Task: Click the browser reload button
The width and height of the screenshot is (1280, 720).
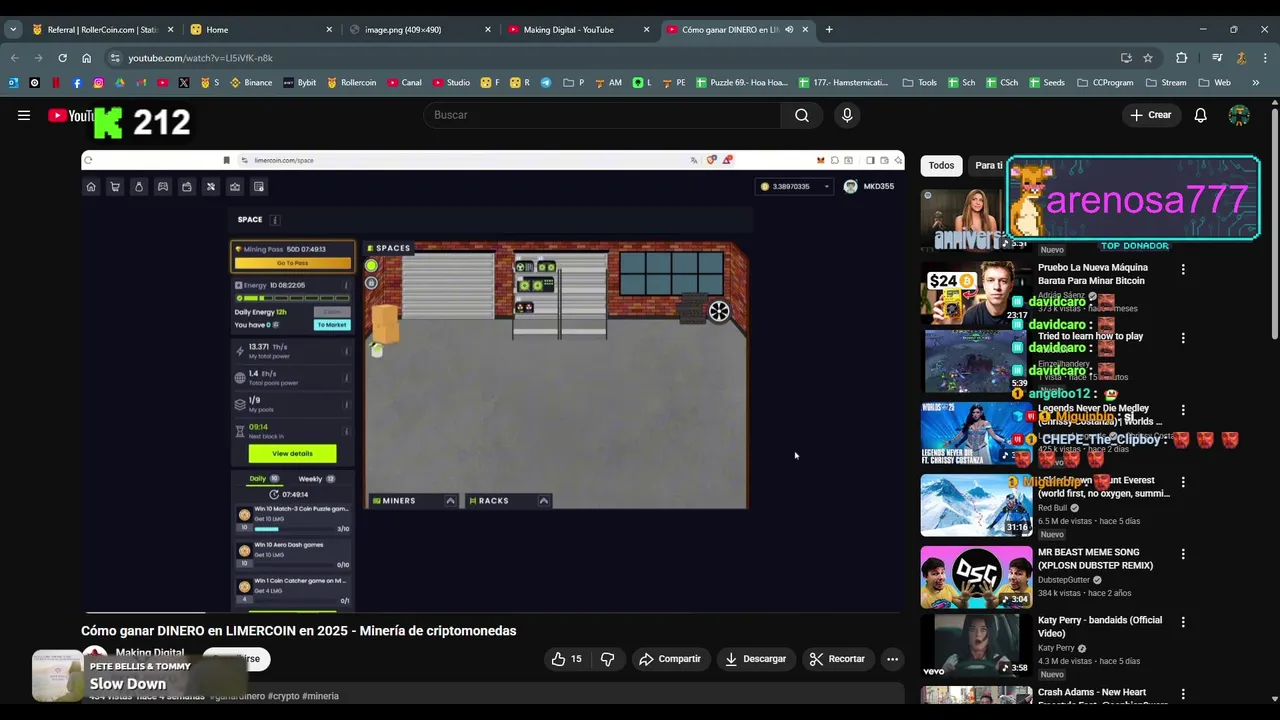Action: coord(62,58)
